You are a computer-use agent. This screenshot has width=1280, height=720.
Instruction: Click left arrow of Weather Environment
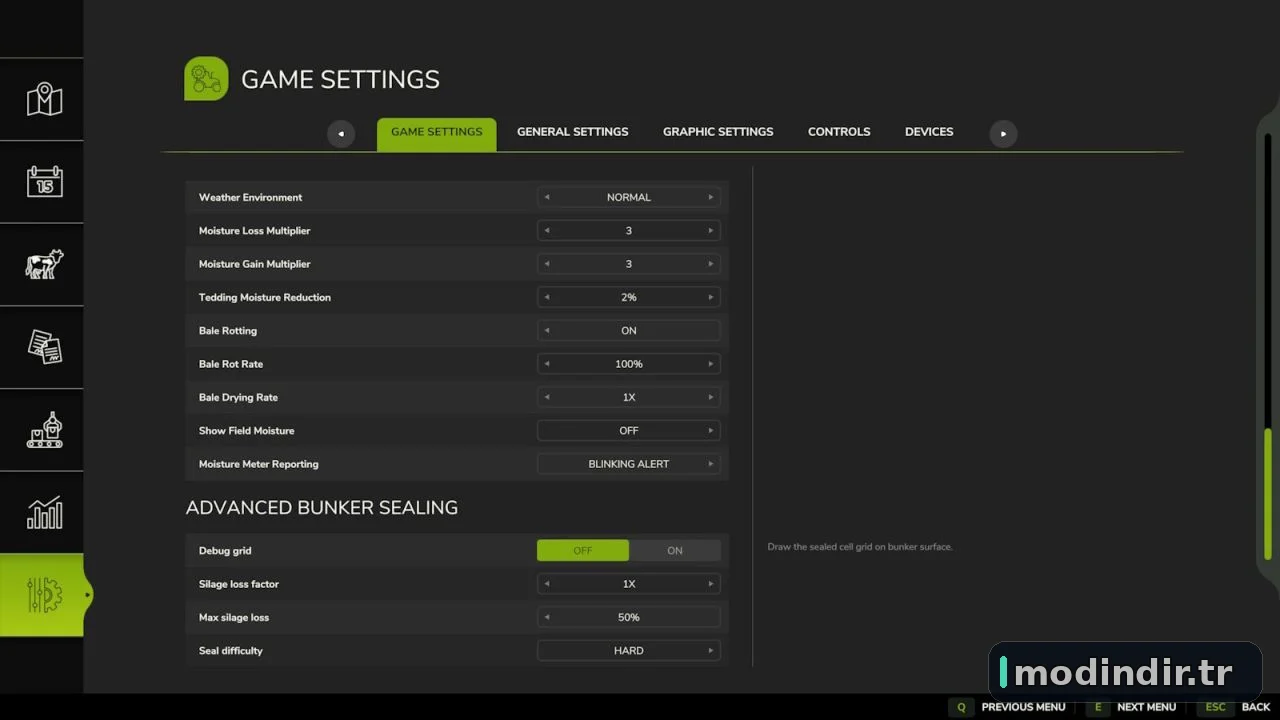[546, 197]
